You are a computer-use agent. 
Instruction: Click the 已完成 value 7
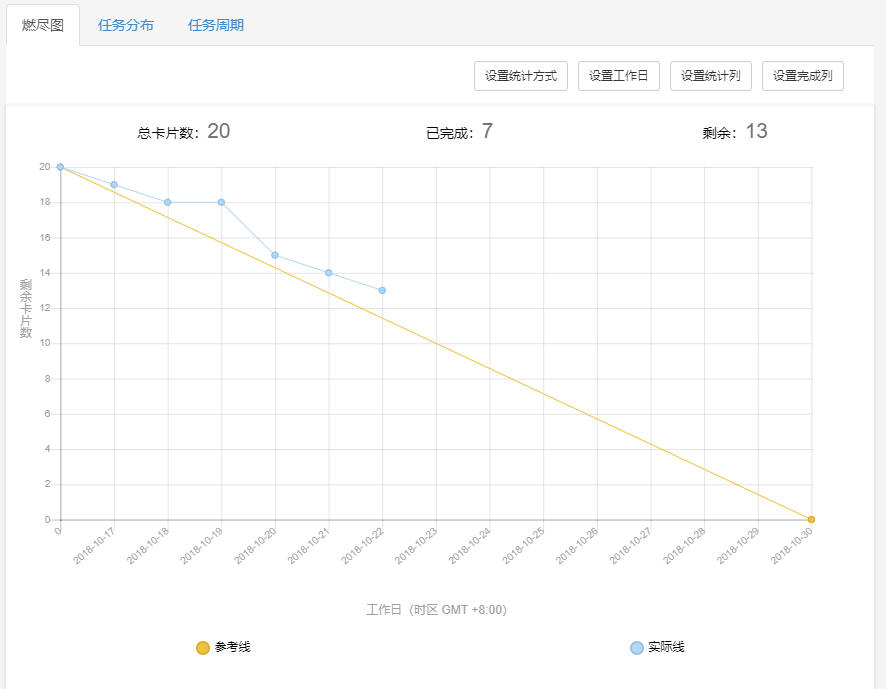pos(487,131)
